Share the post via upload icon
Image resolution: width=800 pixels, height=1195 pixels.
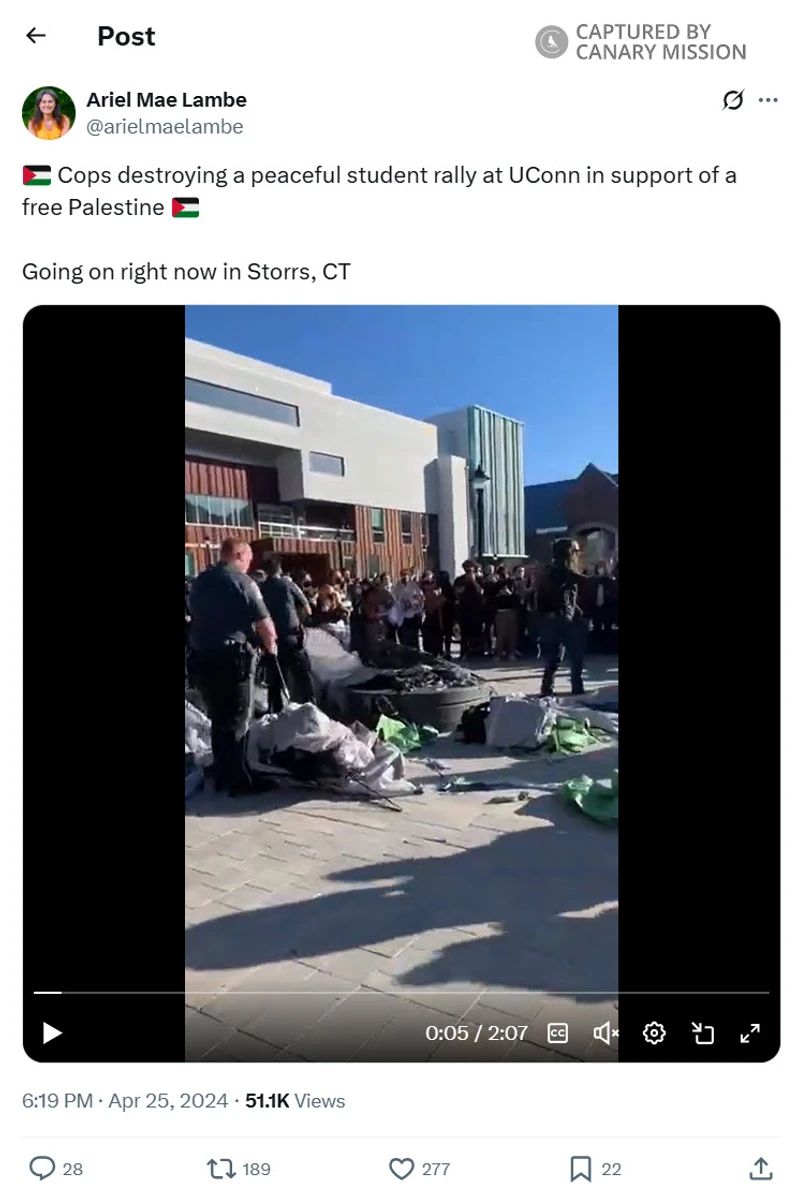coord(761,1168)
